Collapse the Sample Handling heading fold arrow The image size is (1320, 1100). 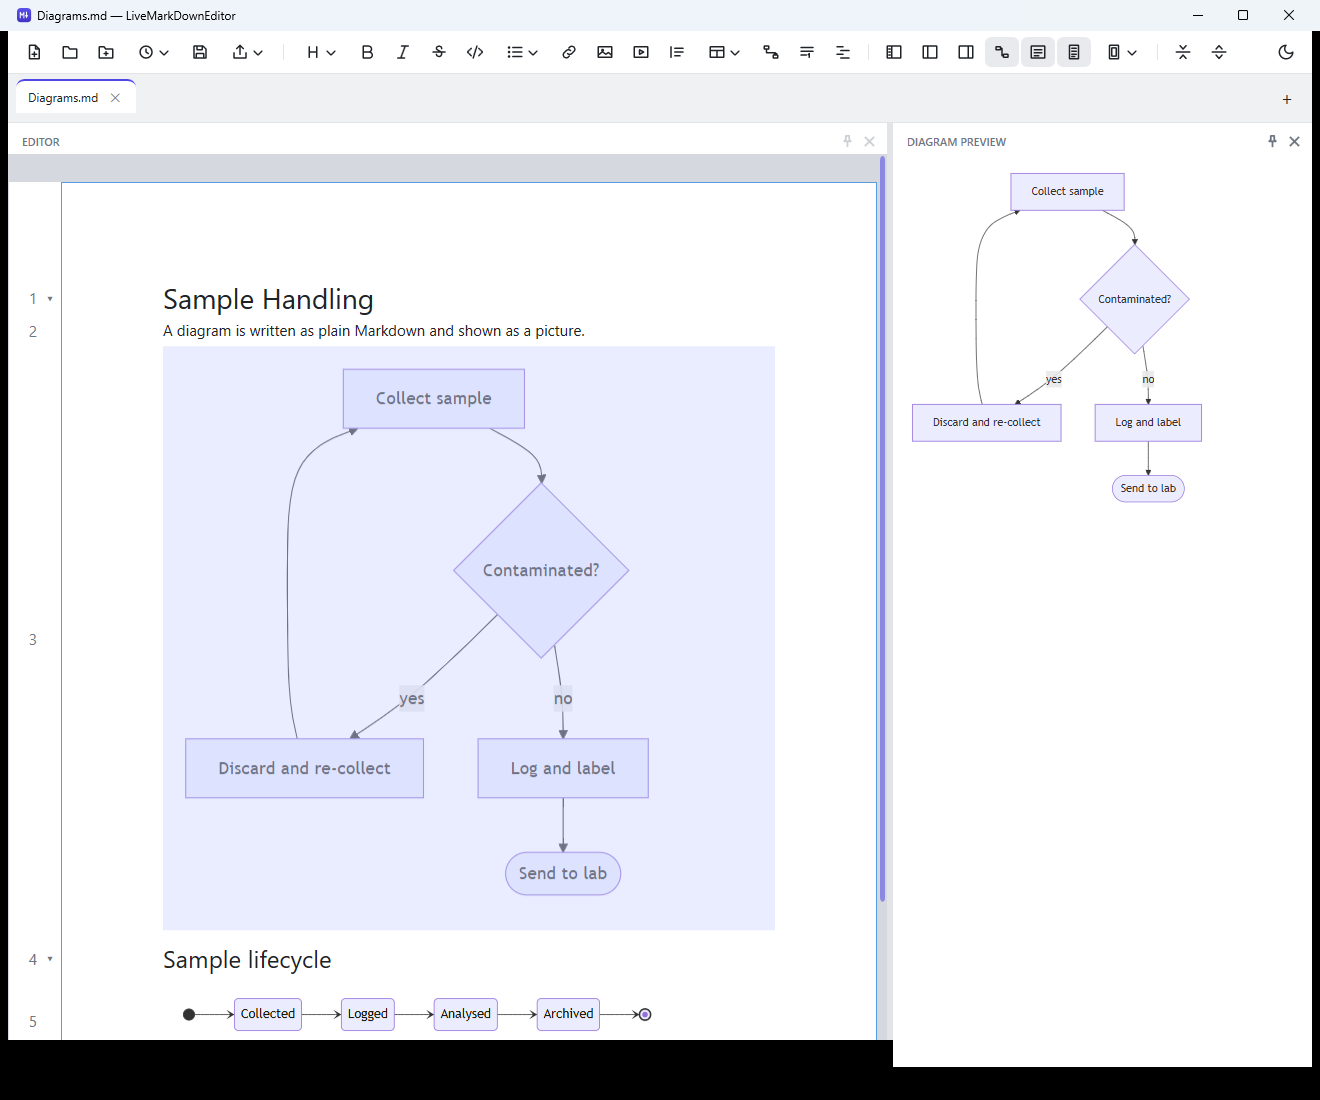[50, 299]
